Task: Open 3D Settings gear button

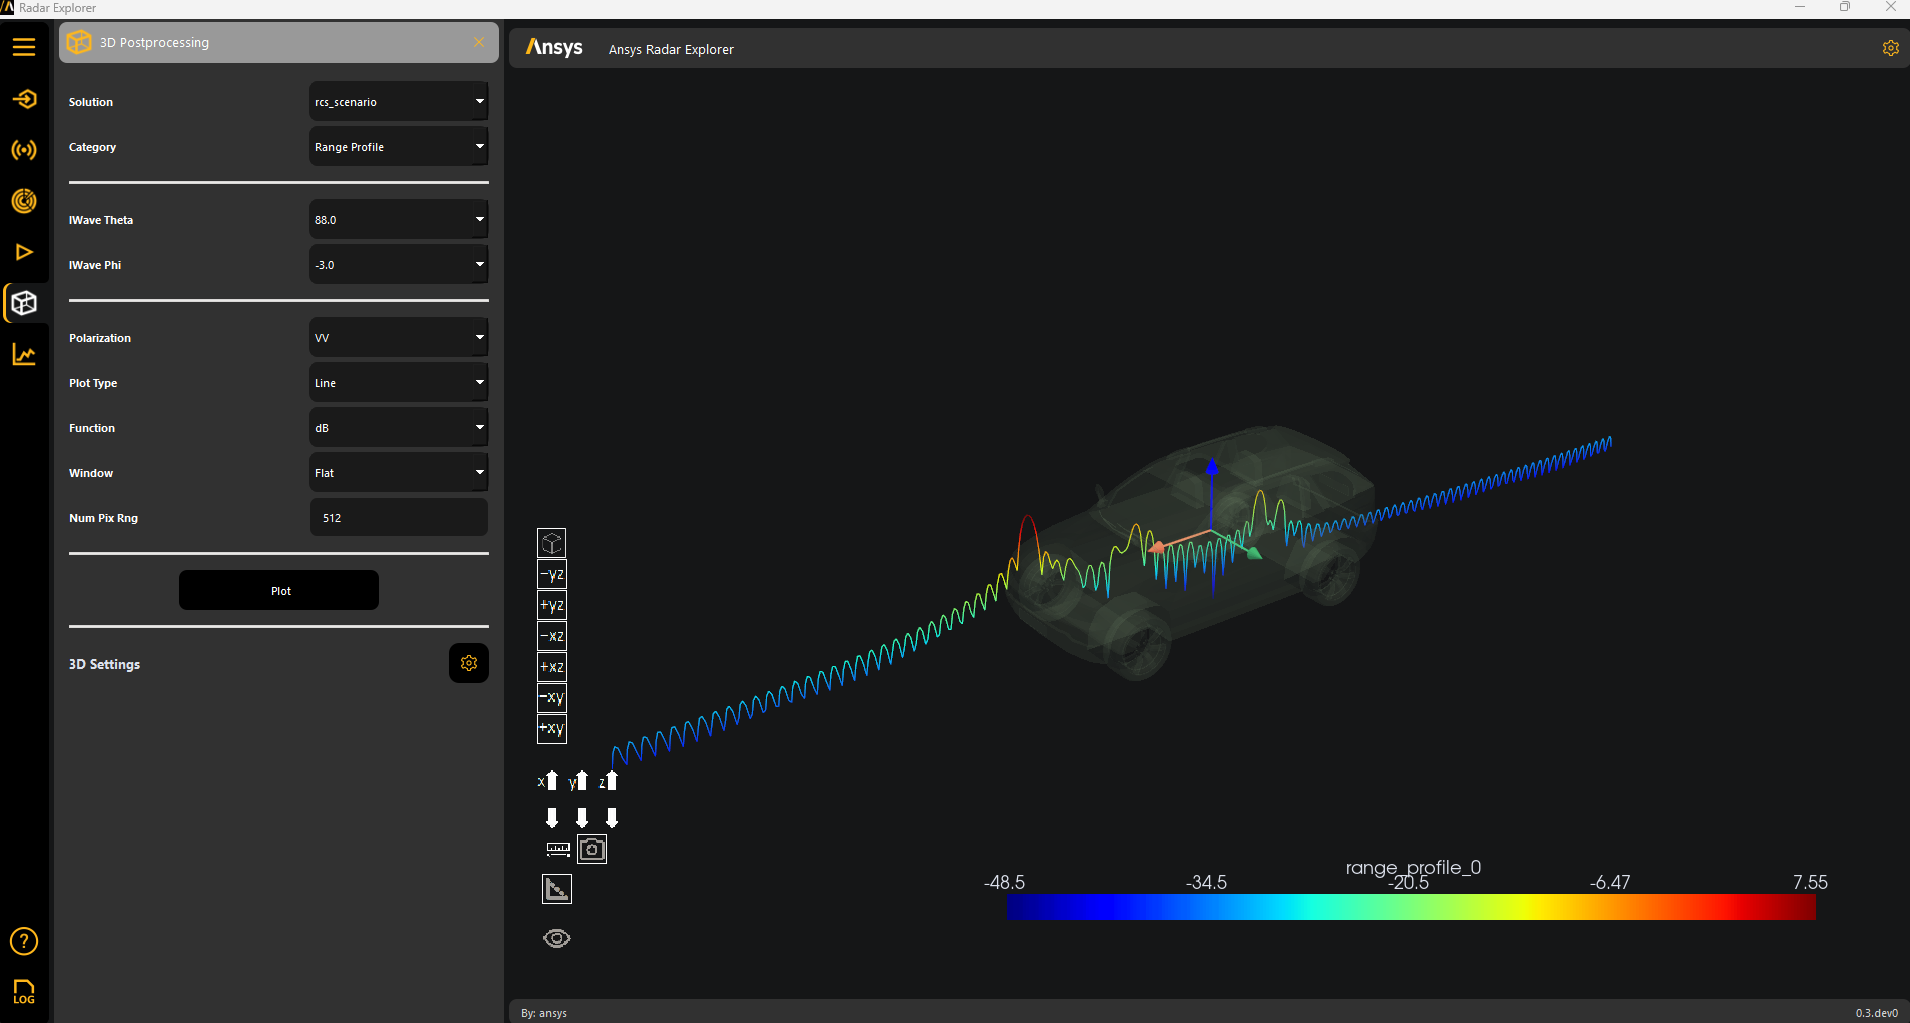Action: 469,663
